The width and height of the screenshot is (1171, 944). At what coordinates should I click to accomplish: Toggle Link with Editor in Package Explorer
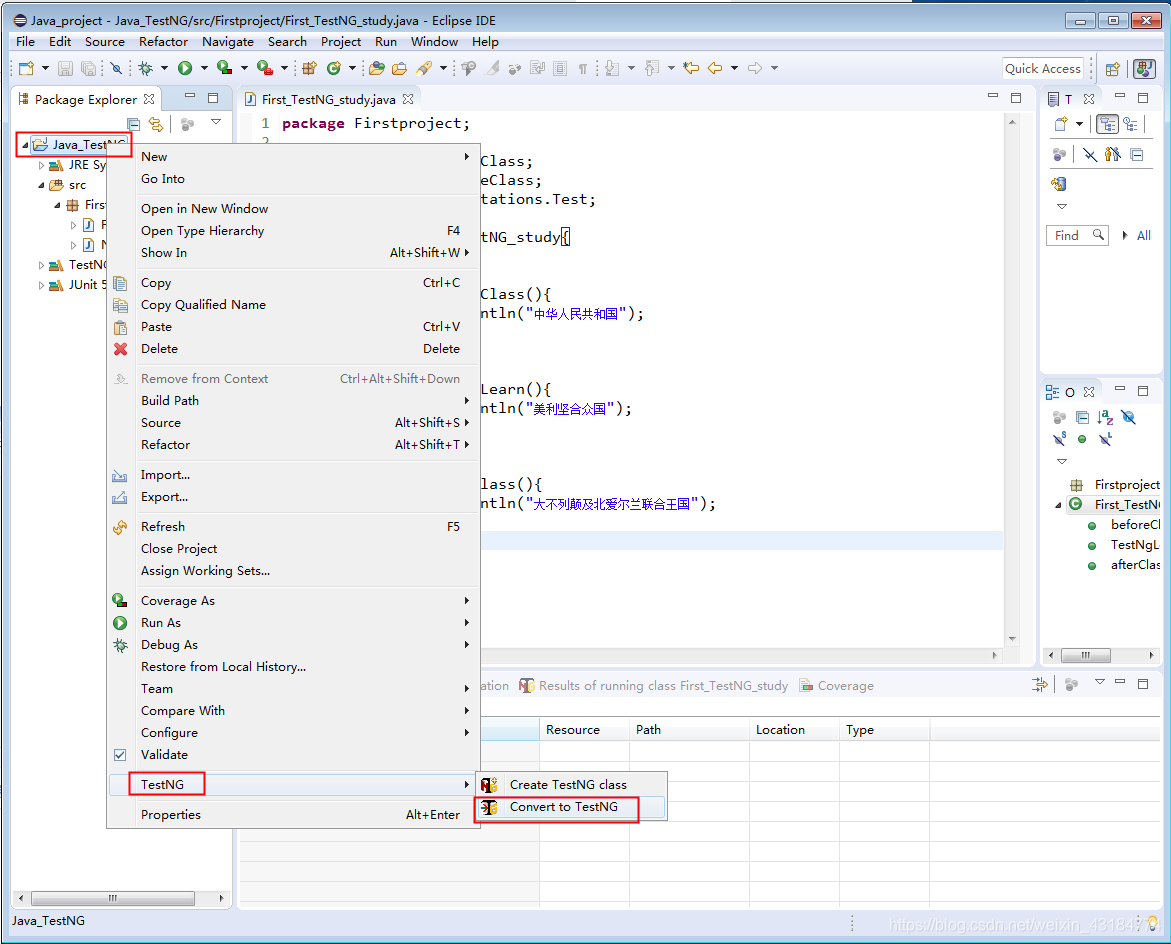point(155,123)
